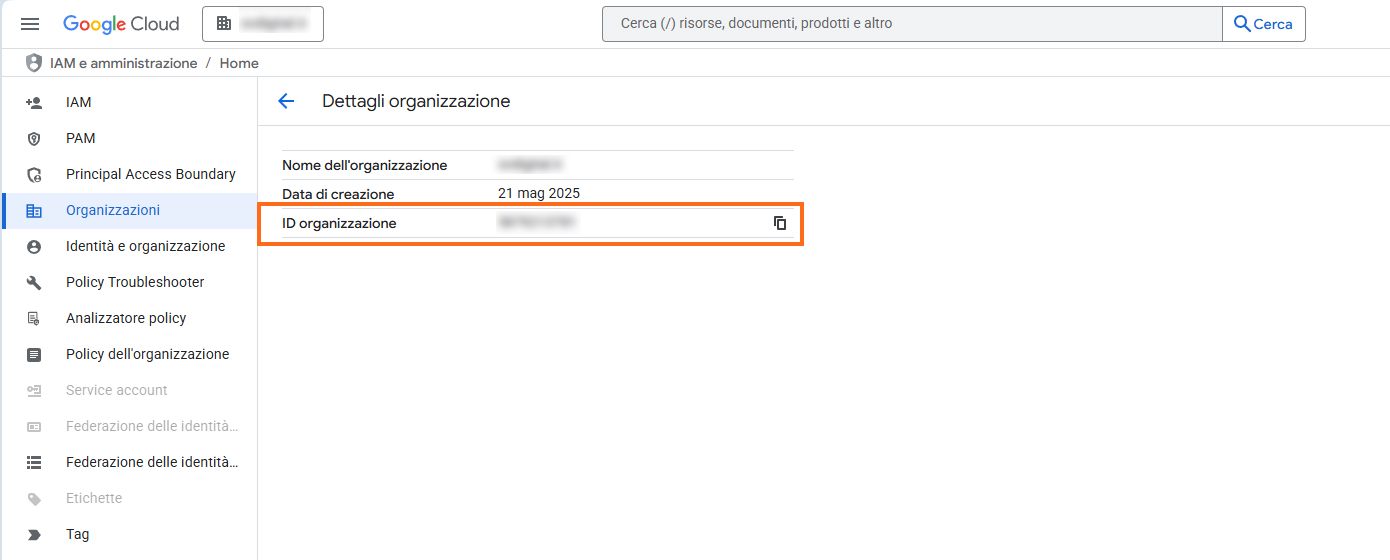This screenshot has height=560, width=1390.
Task: Go back using the left arrow
Action: (x=286, y=101)
